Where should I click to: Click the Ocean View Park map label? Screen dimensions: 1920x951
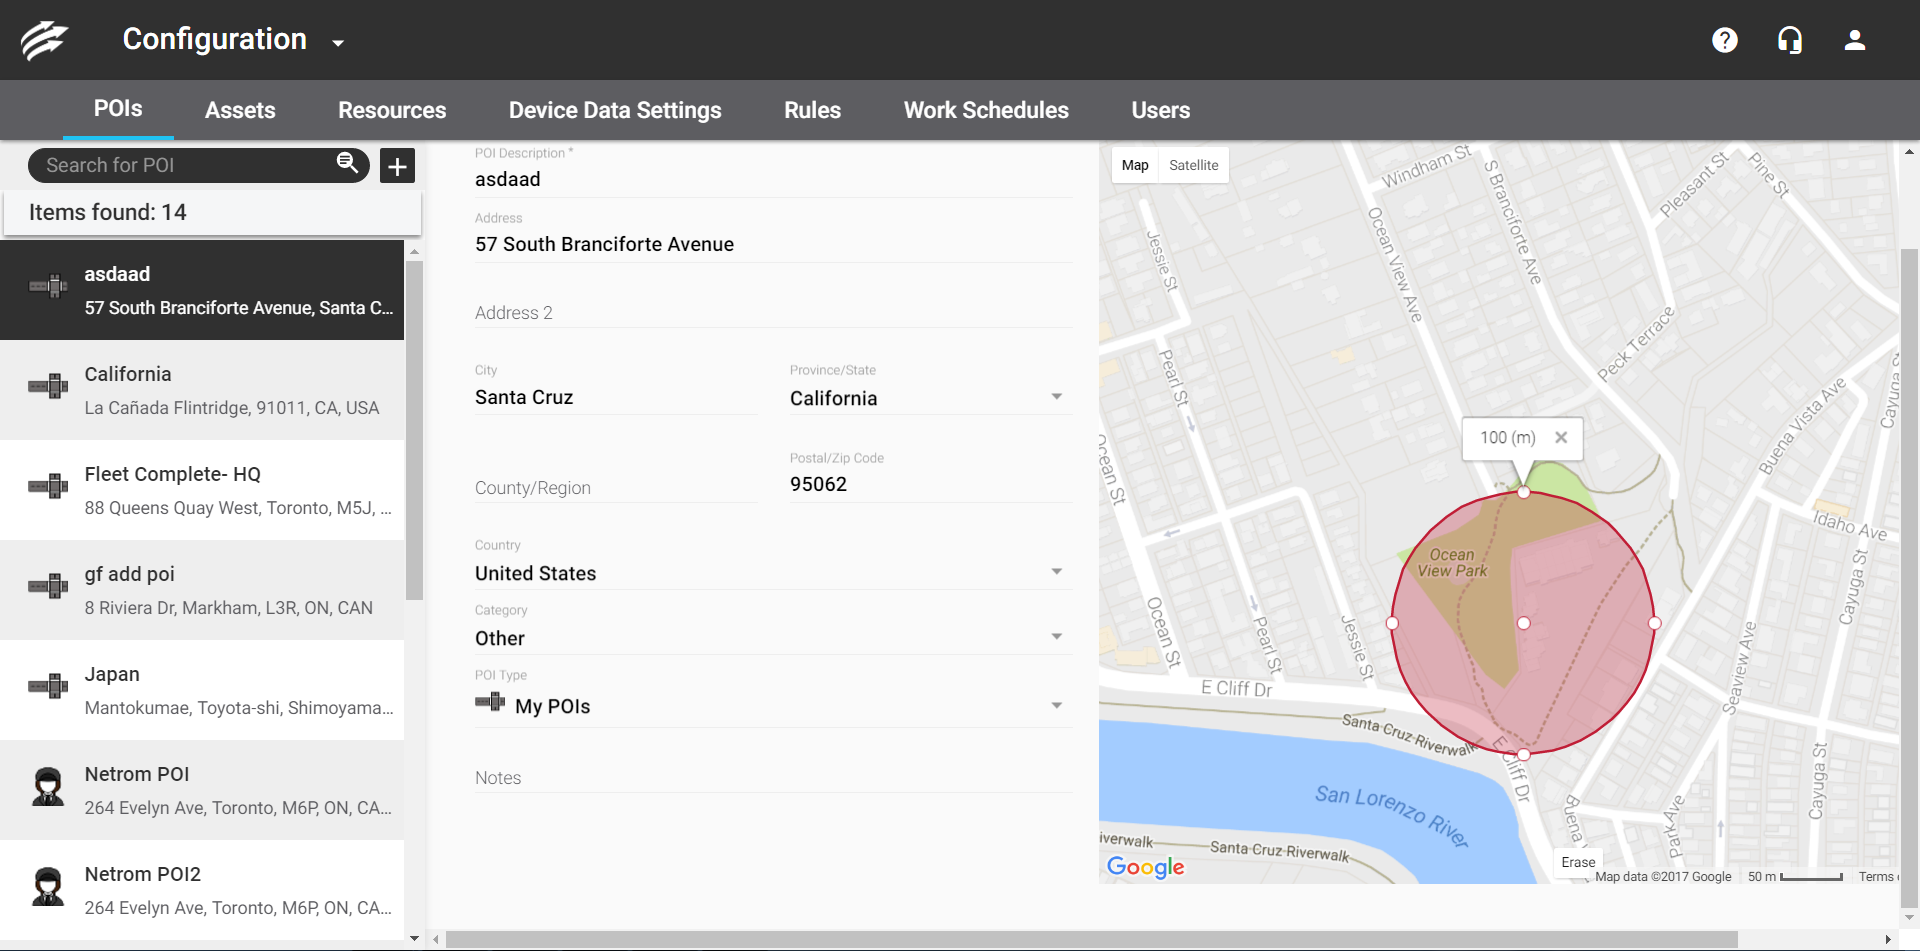tap(1452, 562)
